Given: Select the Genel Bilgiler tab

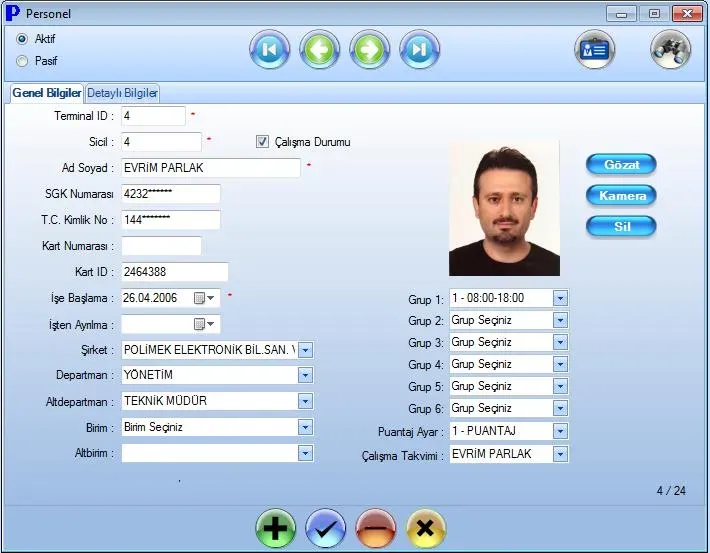Looking at the screenshot, I should click(x=46, y=93).
